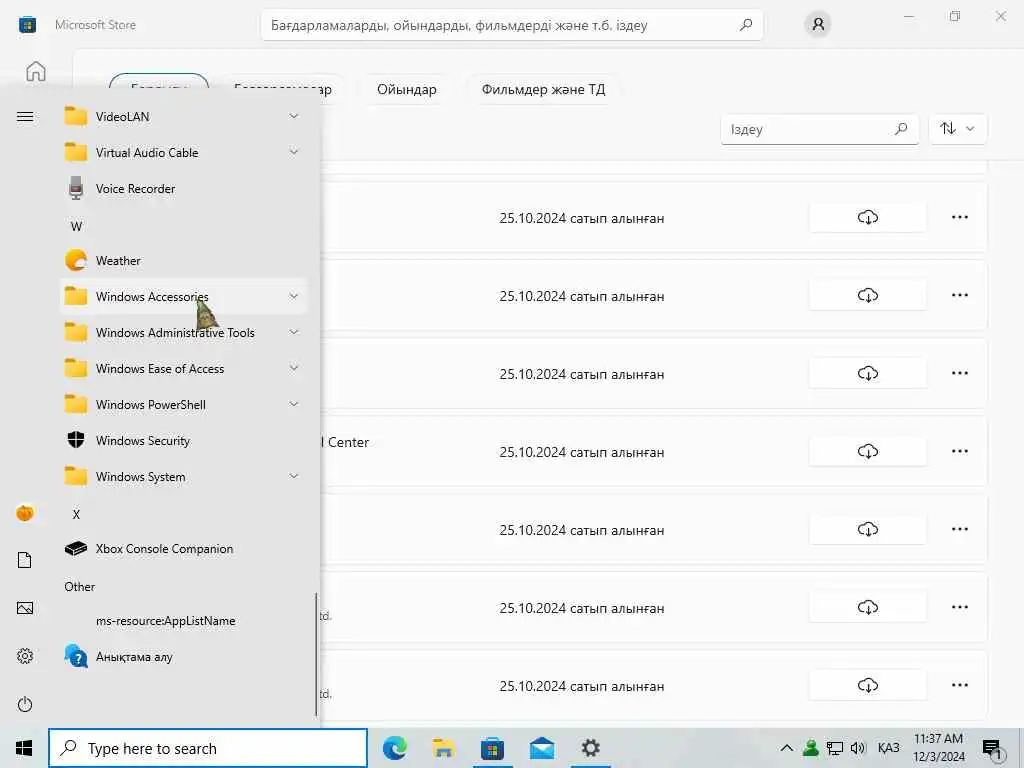Screen dimensions: 1024x768
Task: Open Windows System folder icon
Action: point(76,476)
